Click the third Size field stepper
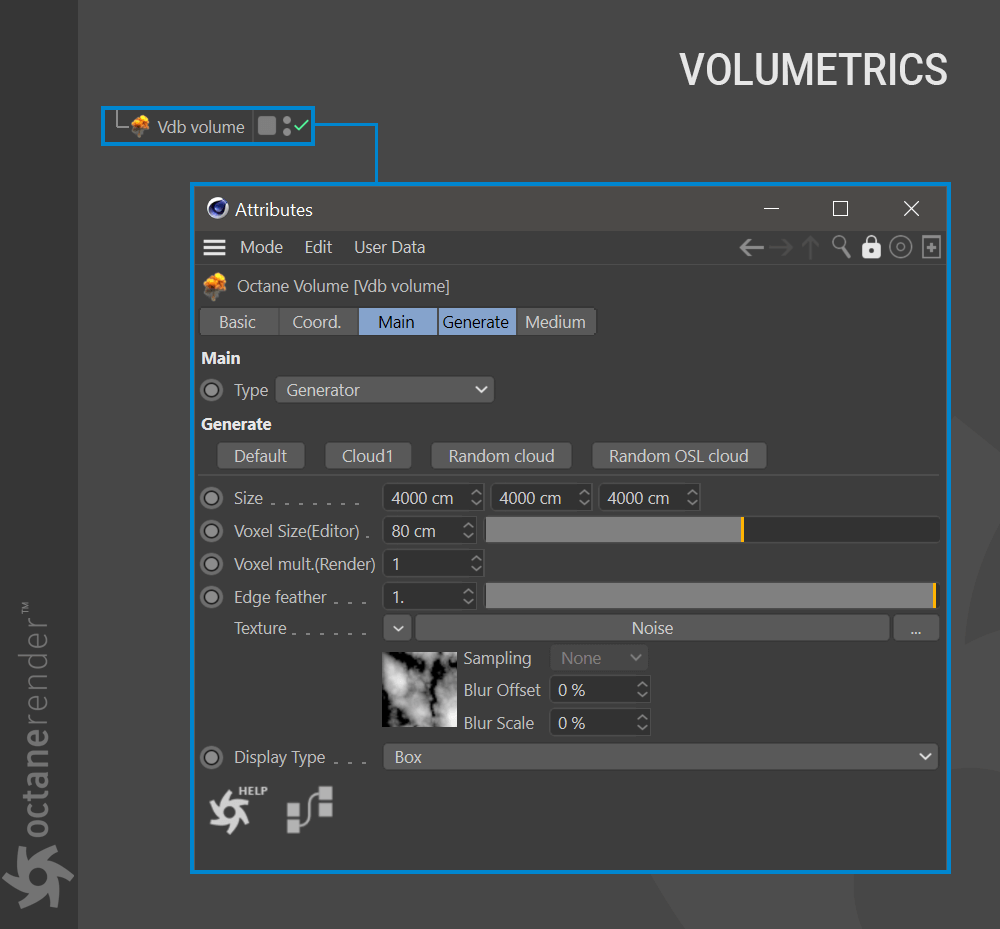The image size is (1000, 929). 693,498
